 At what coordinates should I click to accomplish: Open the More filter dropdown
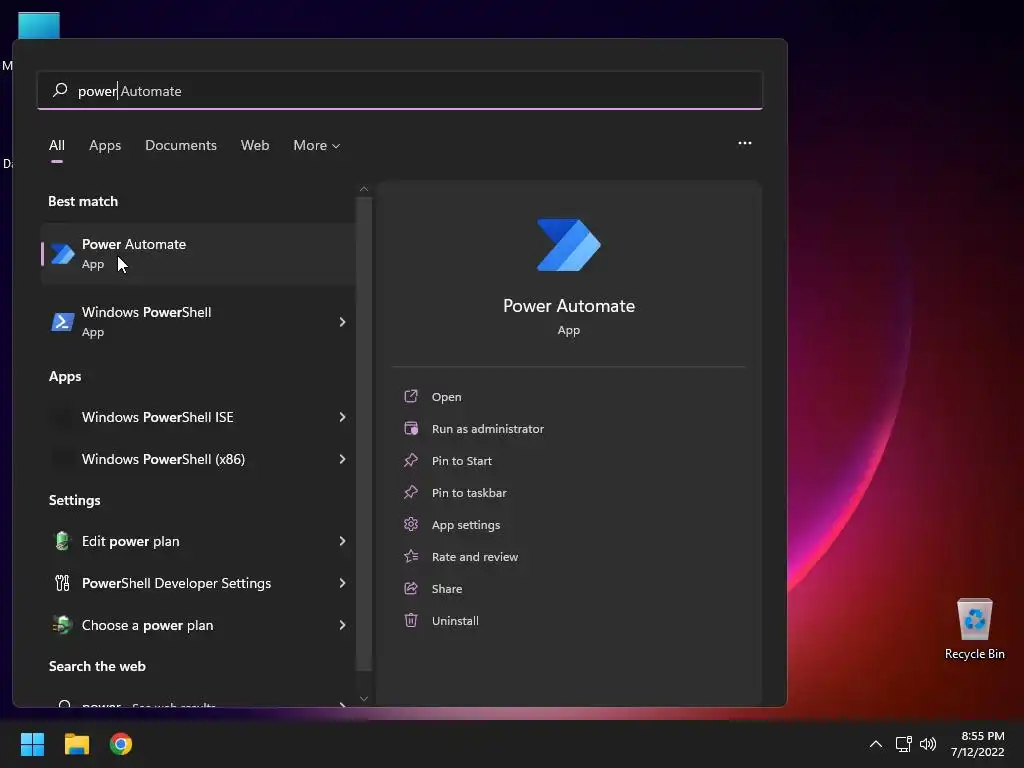pyautogui.click(x=317, y=145)
